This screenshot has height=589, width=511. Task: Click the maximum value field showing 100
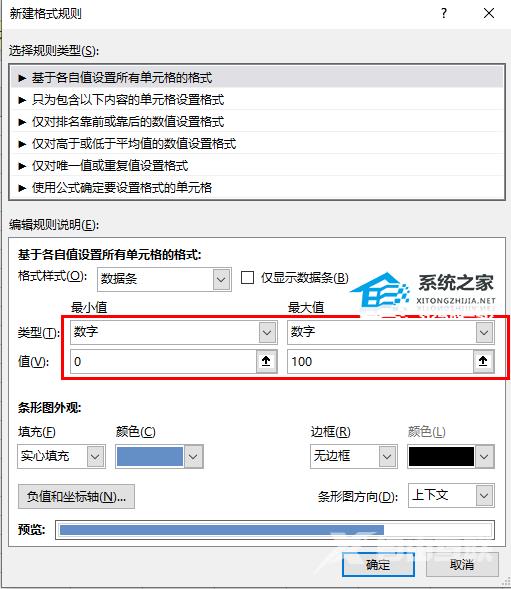[380, 361]
